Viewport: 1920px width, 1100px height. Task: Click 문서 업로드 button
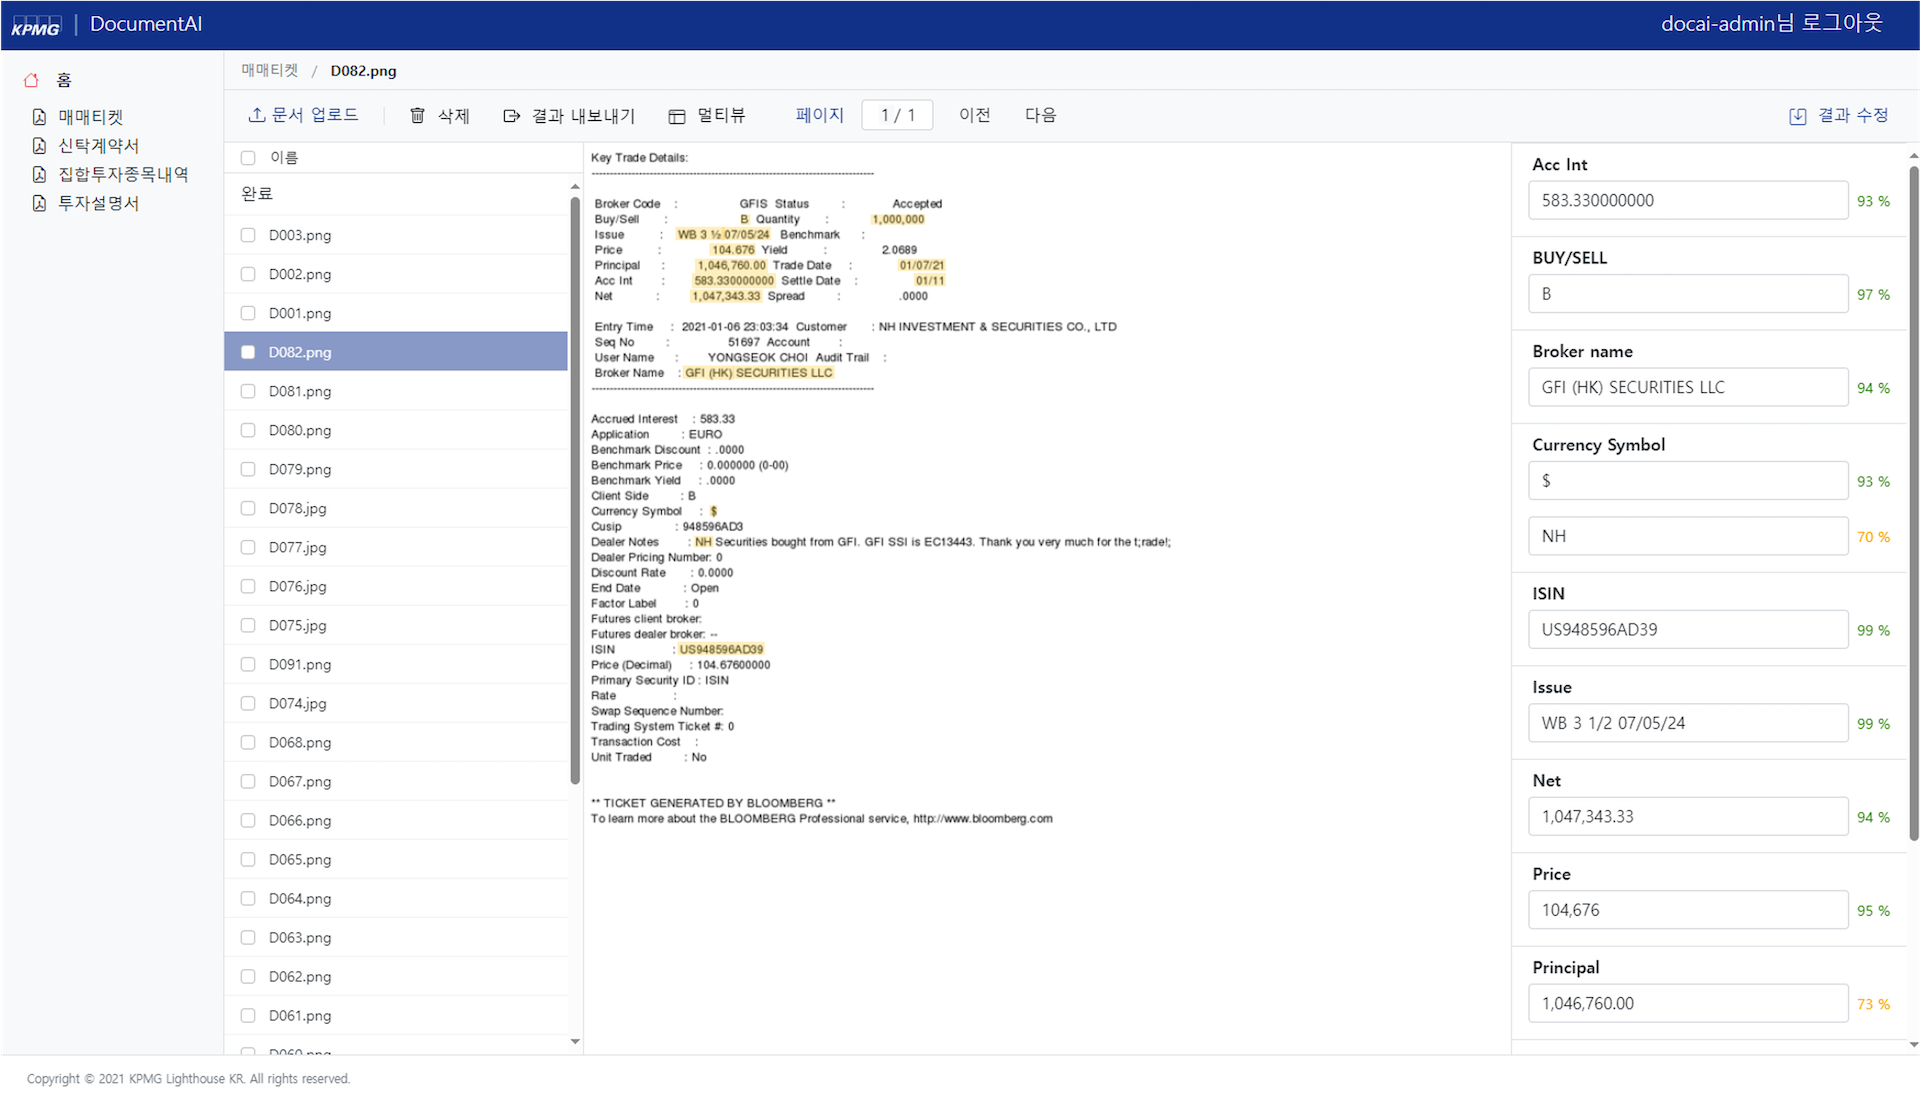click(303, 115)
